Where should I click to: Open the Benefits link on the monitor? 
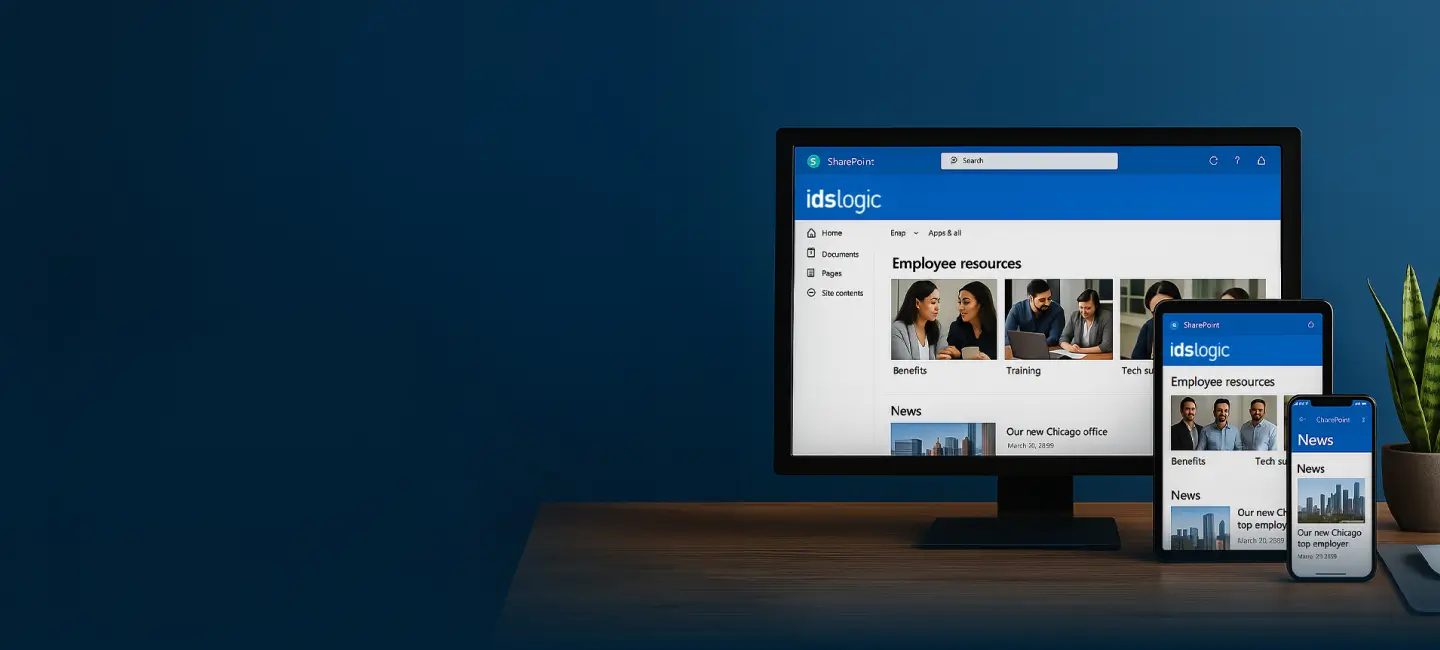[910, 371]
